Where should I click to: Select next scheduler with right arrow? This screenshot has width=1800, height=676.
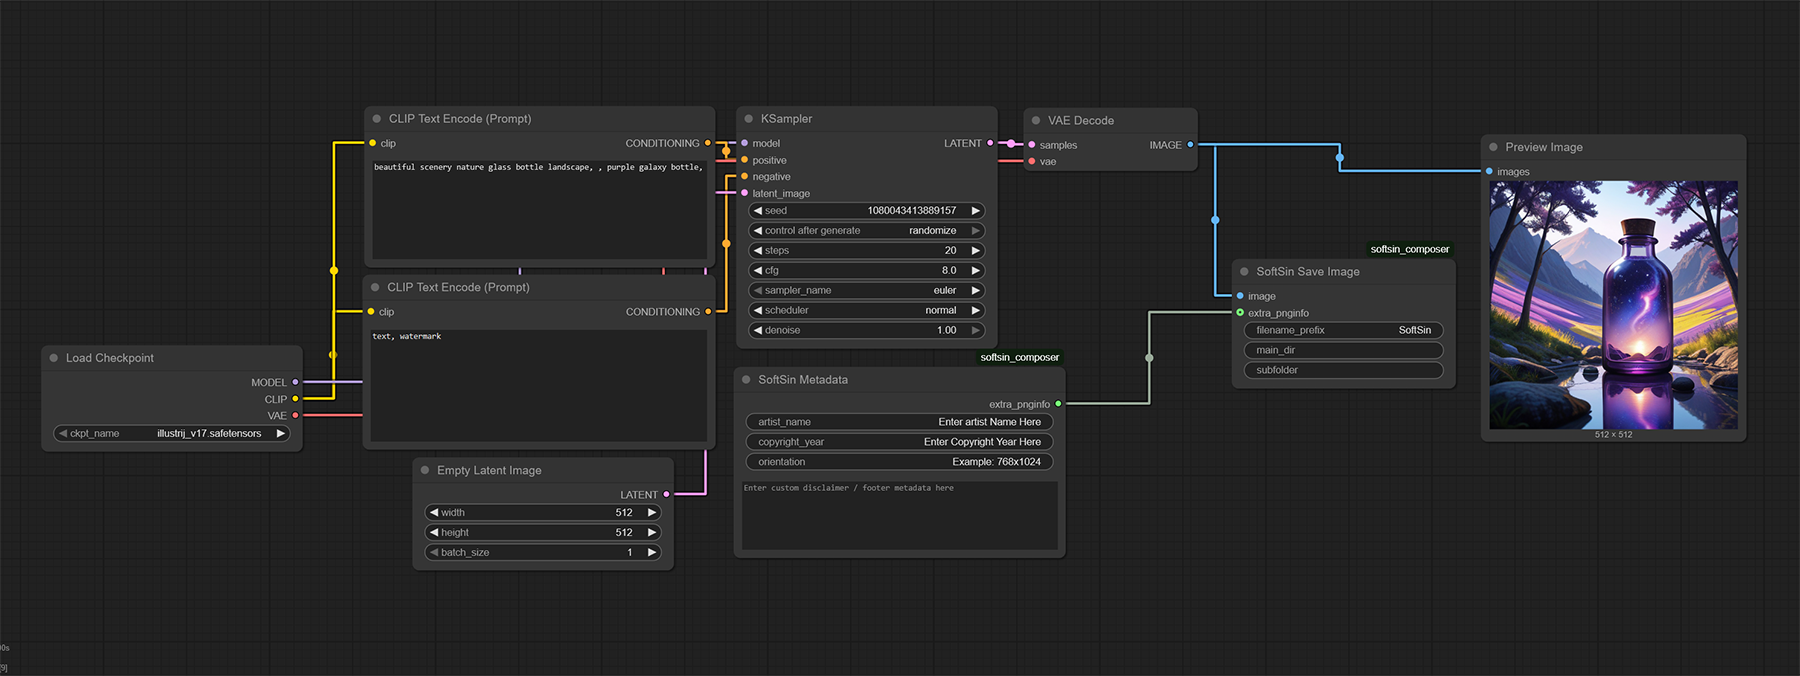975,311
